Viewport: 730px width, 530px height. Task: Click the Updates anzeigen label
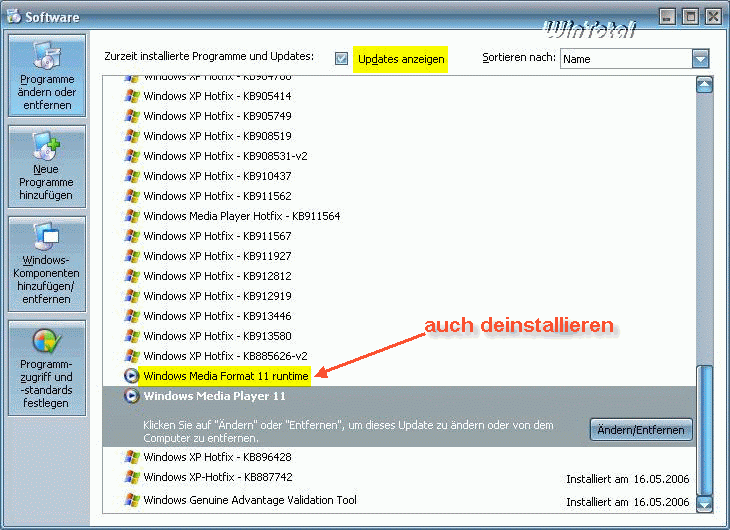point(401,59)
